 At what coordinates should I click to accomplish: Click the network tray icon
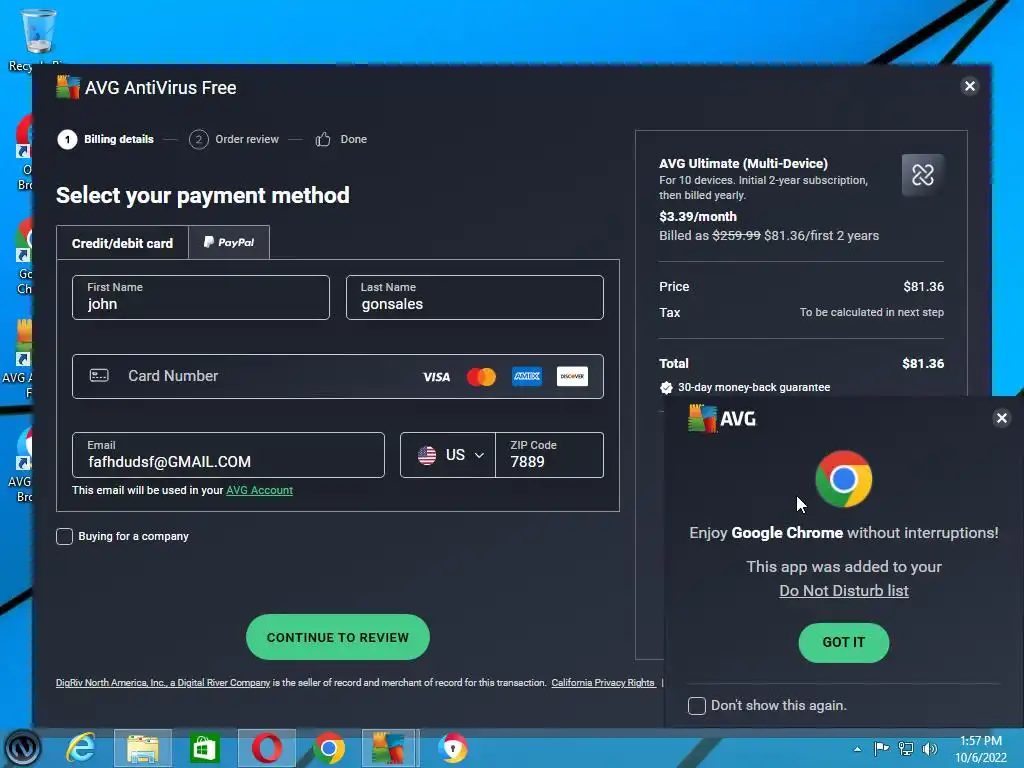coord(906,748)
